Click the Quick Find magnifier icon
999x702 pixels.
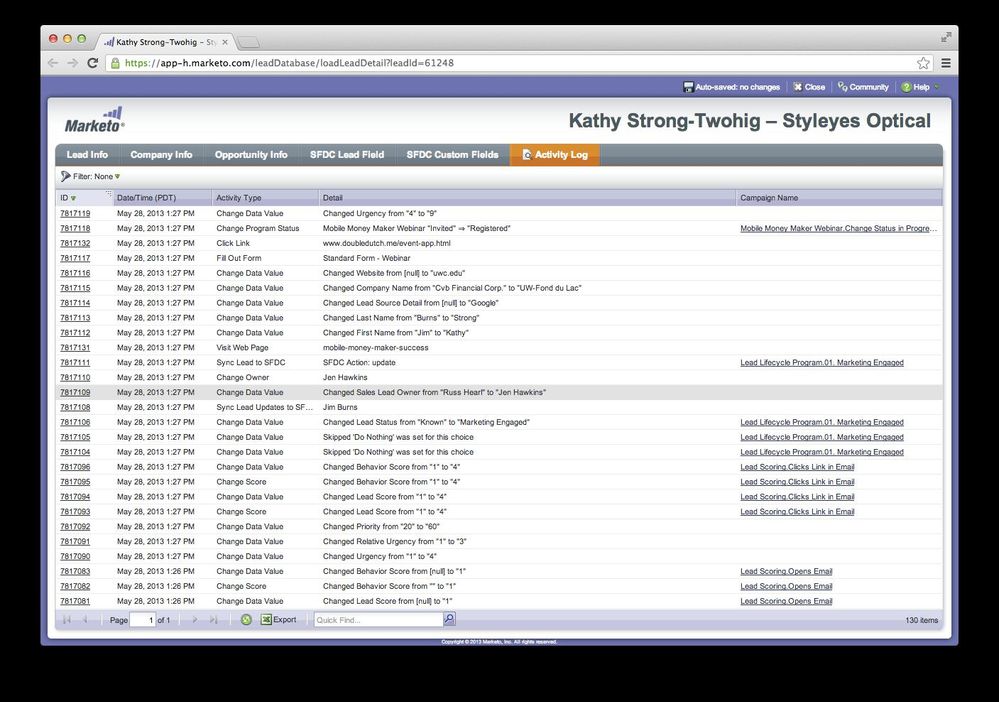tap(449, 619)
